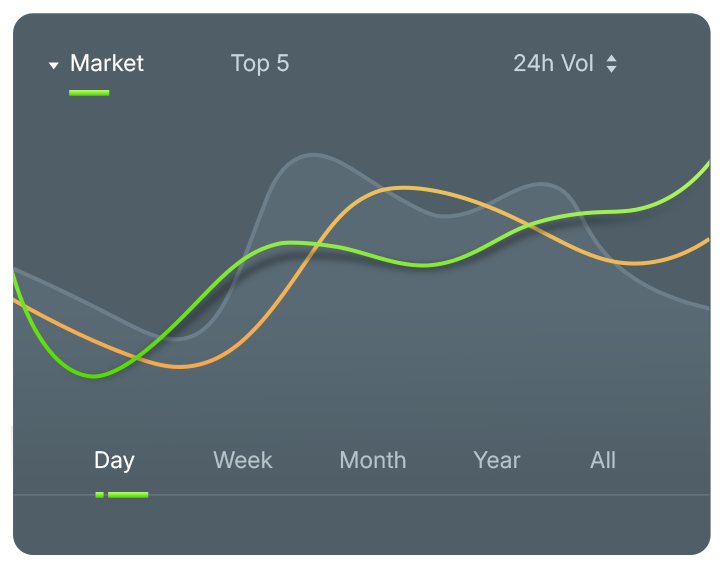Click the small green dot left of Day indicator
Screen dimensions: 724x569
pos(99,494)
